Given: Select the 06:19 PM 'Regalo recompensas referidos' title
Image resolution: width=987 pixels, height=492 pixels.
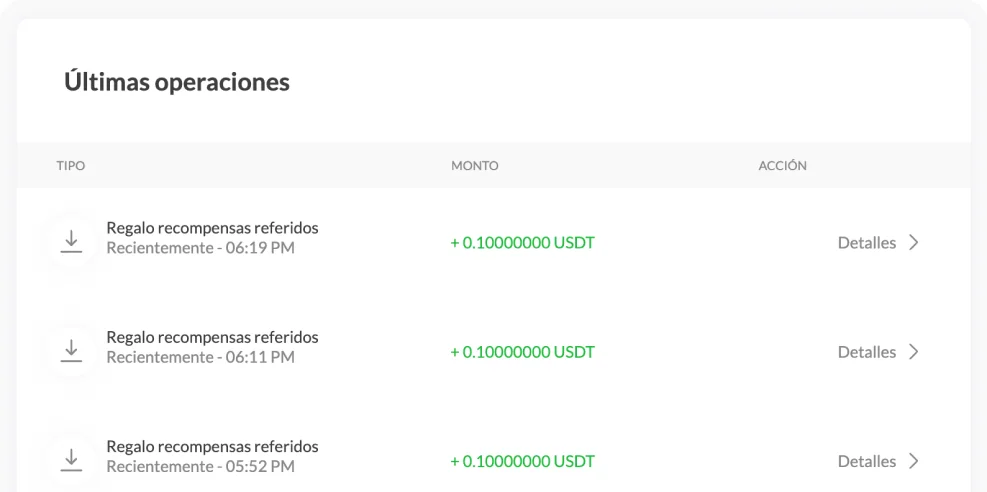Looking at the screenshot, I should (212, 229).
